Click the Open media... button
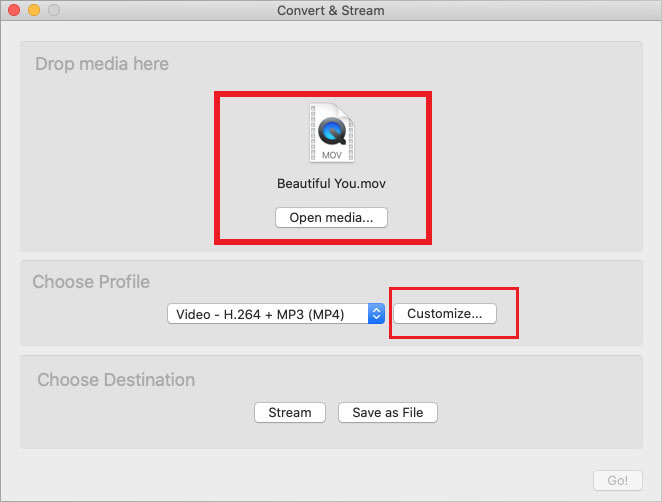 pyautogui.click(x=331, y=217)
